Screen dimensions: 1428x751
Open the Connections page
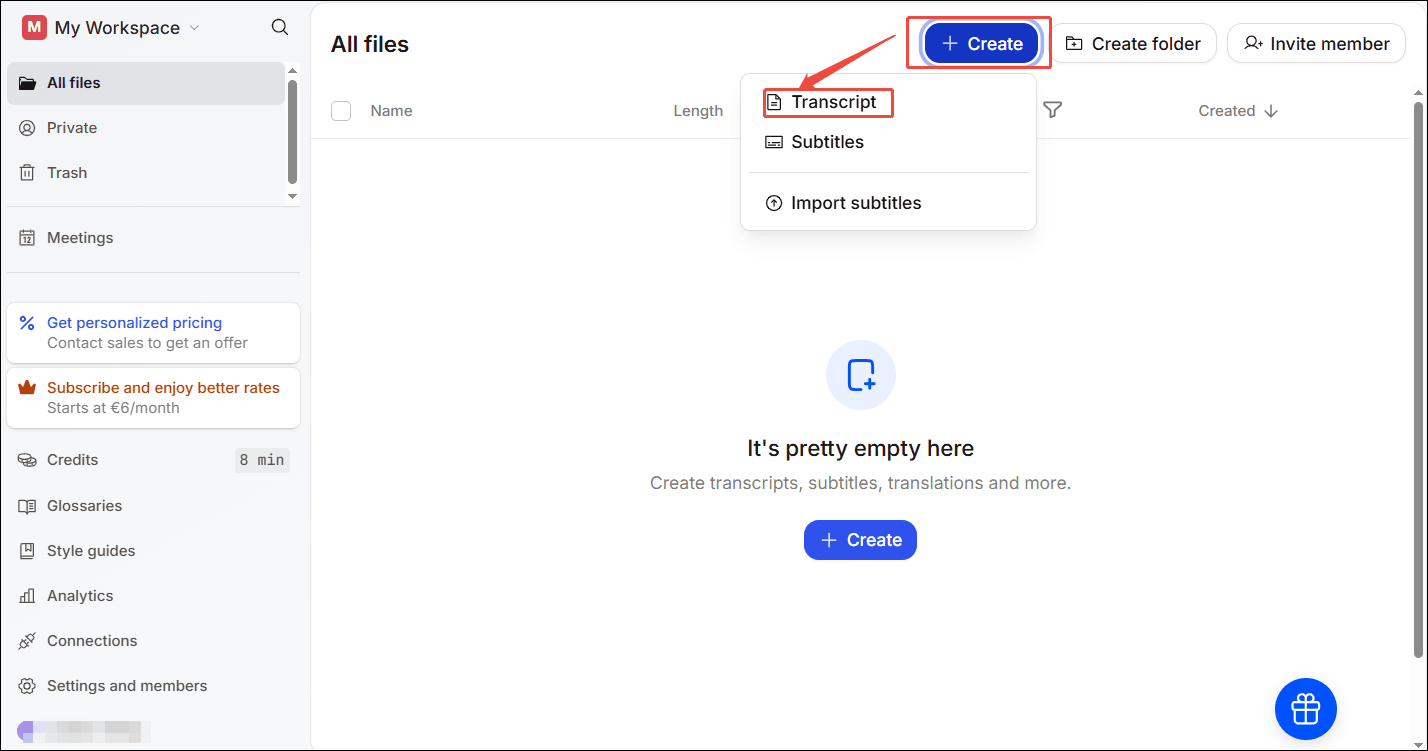[91, 640]
